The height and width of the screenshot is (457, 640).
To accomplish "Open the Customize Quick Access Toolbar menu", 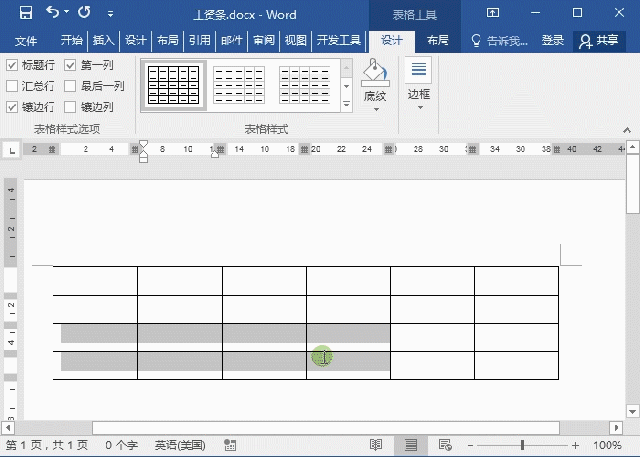I will tap(110, 14).
